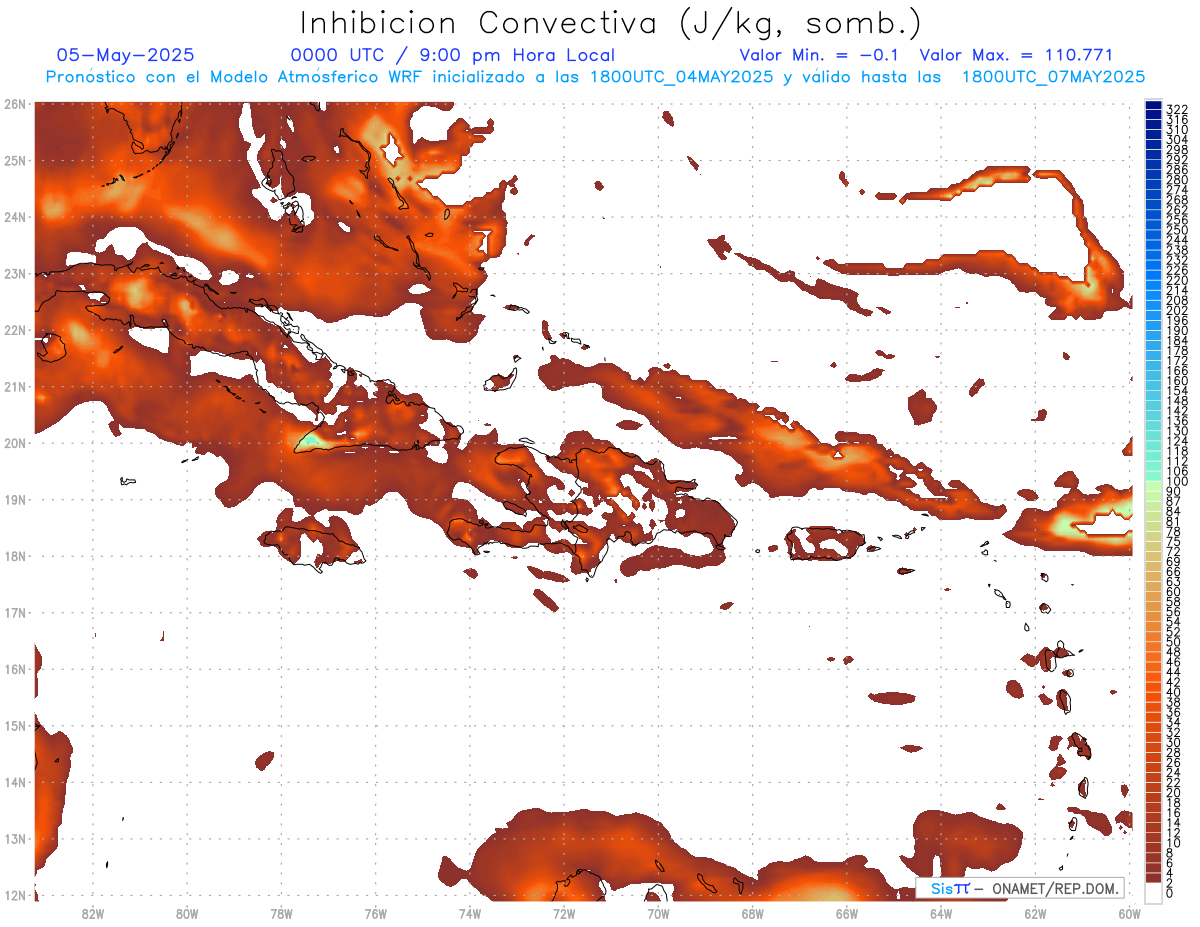This screenshot has height=927, width=1200.
Task: Click the 'Valor Min. = -0.1' text
Action: 821,55
